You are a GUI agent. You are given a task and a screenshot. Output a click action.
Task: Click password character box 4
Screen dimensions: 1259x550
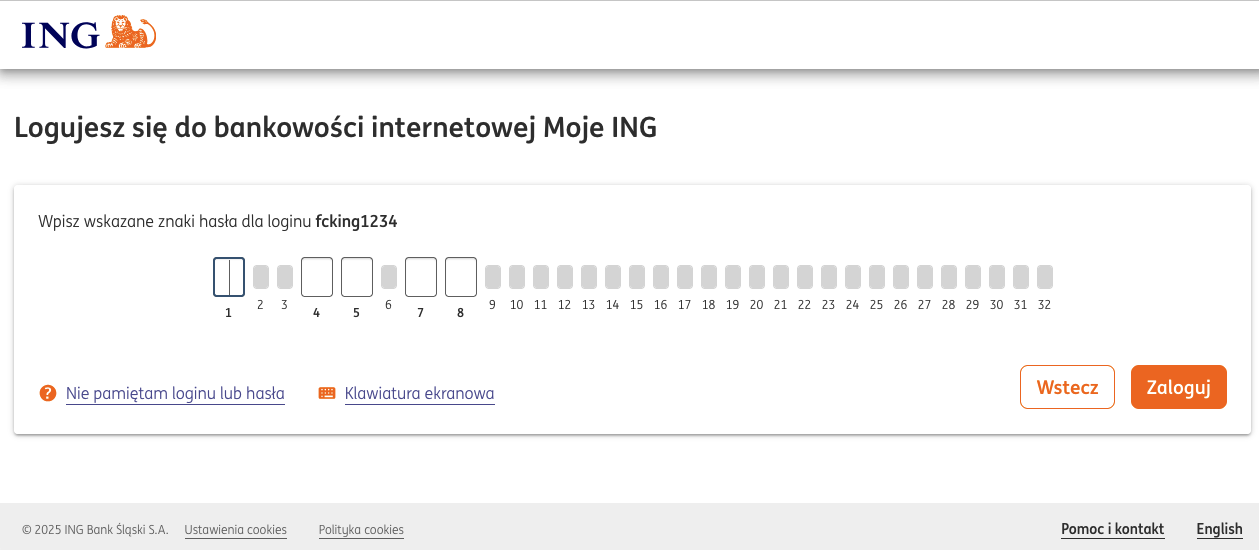click(x=317, y=277)
